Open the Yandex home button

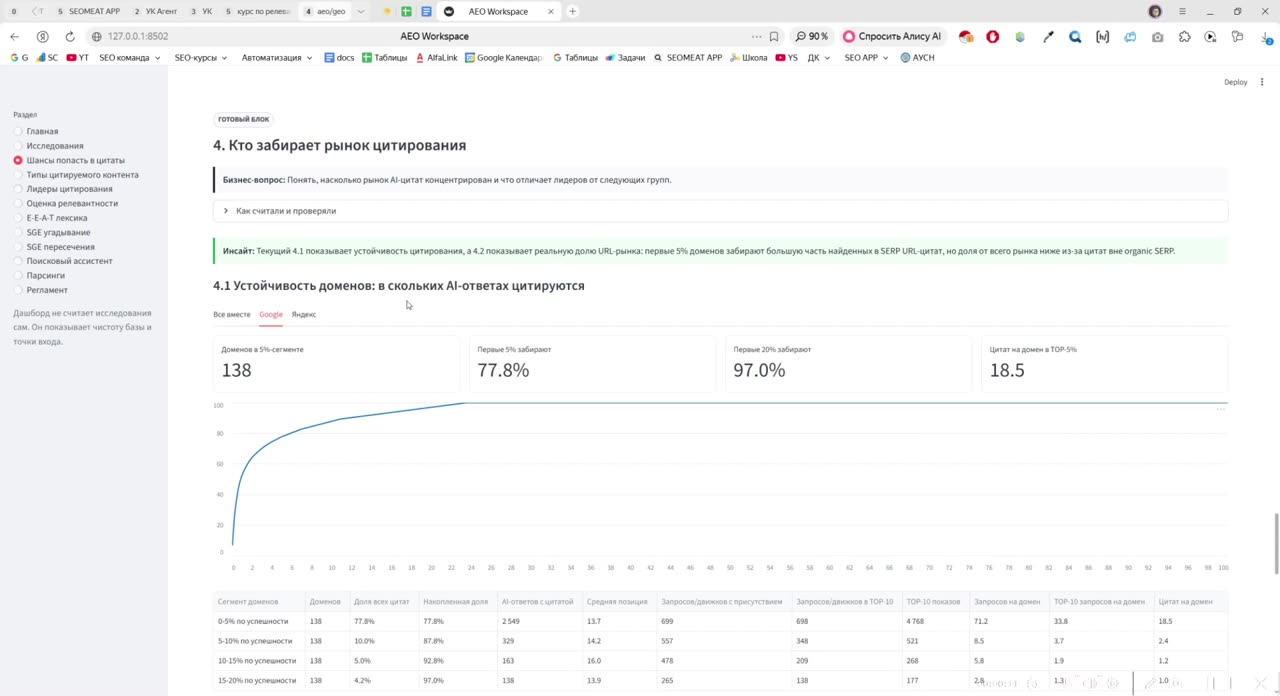click(x=42, y=36)
